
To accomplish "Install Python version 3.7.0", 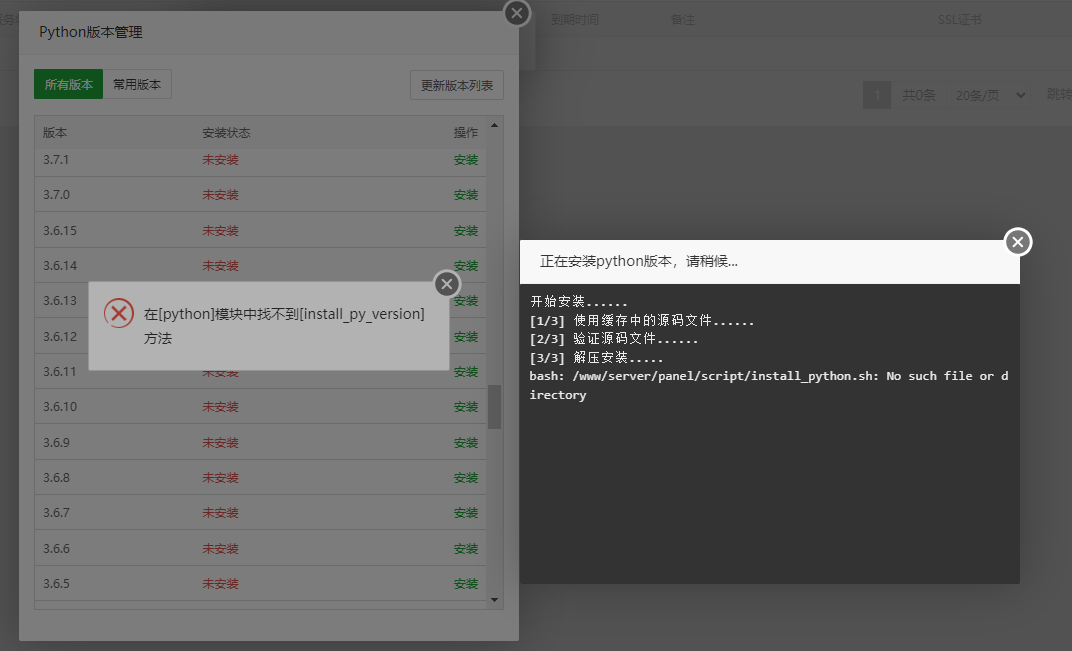I will pos(466,195).
